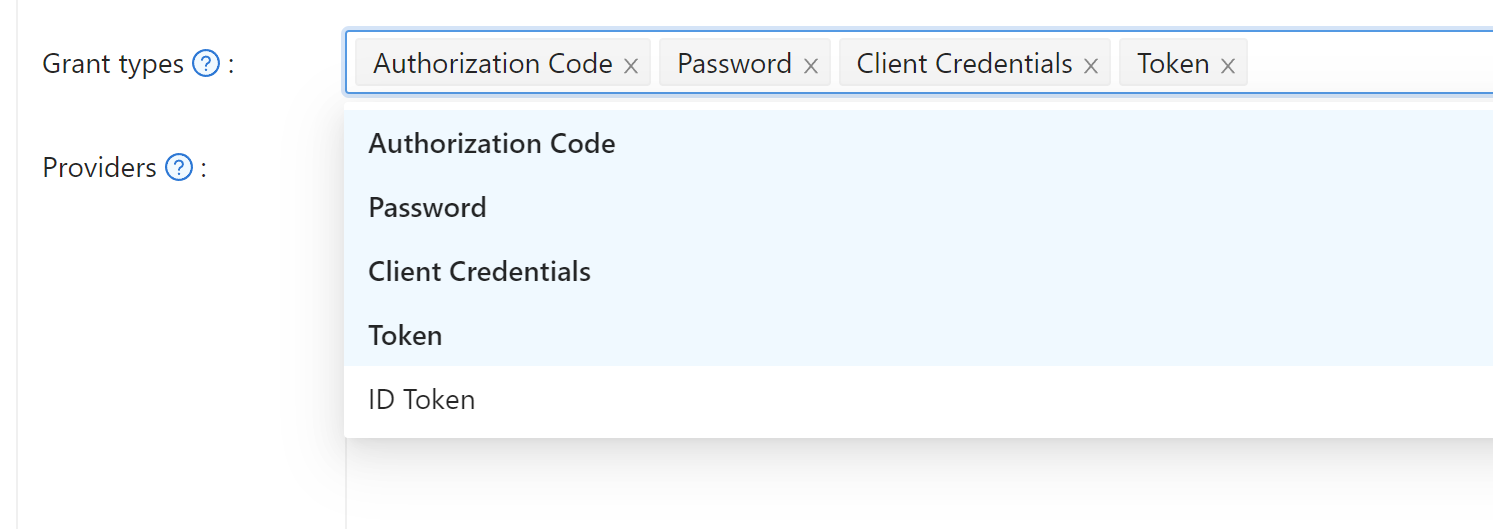Uncheck Client Credentials in the dropdown list
1493x529 pixels.
480,272
